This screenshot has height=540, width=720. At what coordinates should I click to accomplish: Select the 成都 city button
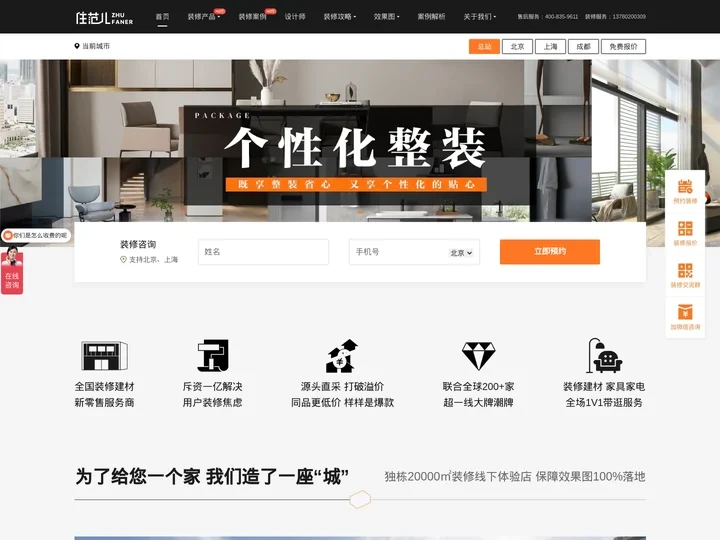[x=584, y=46]
